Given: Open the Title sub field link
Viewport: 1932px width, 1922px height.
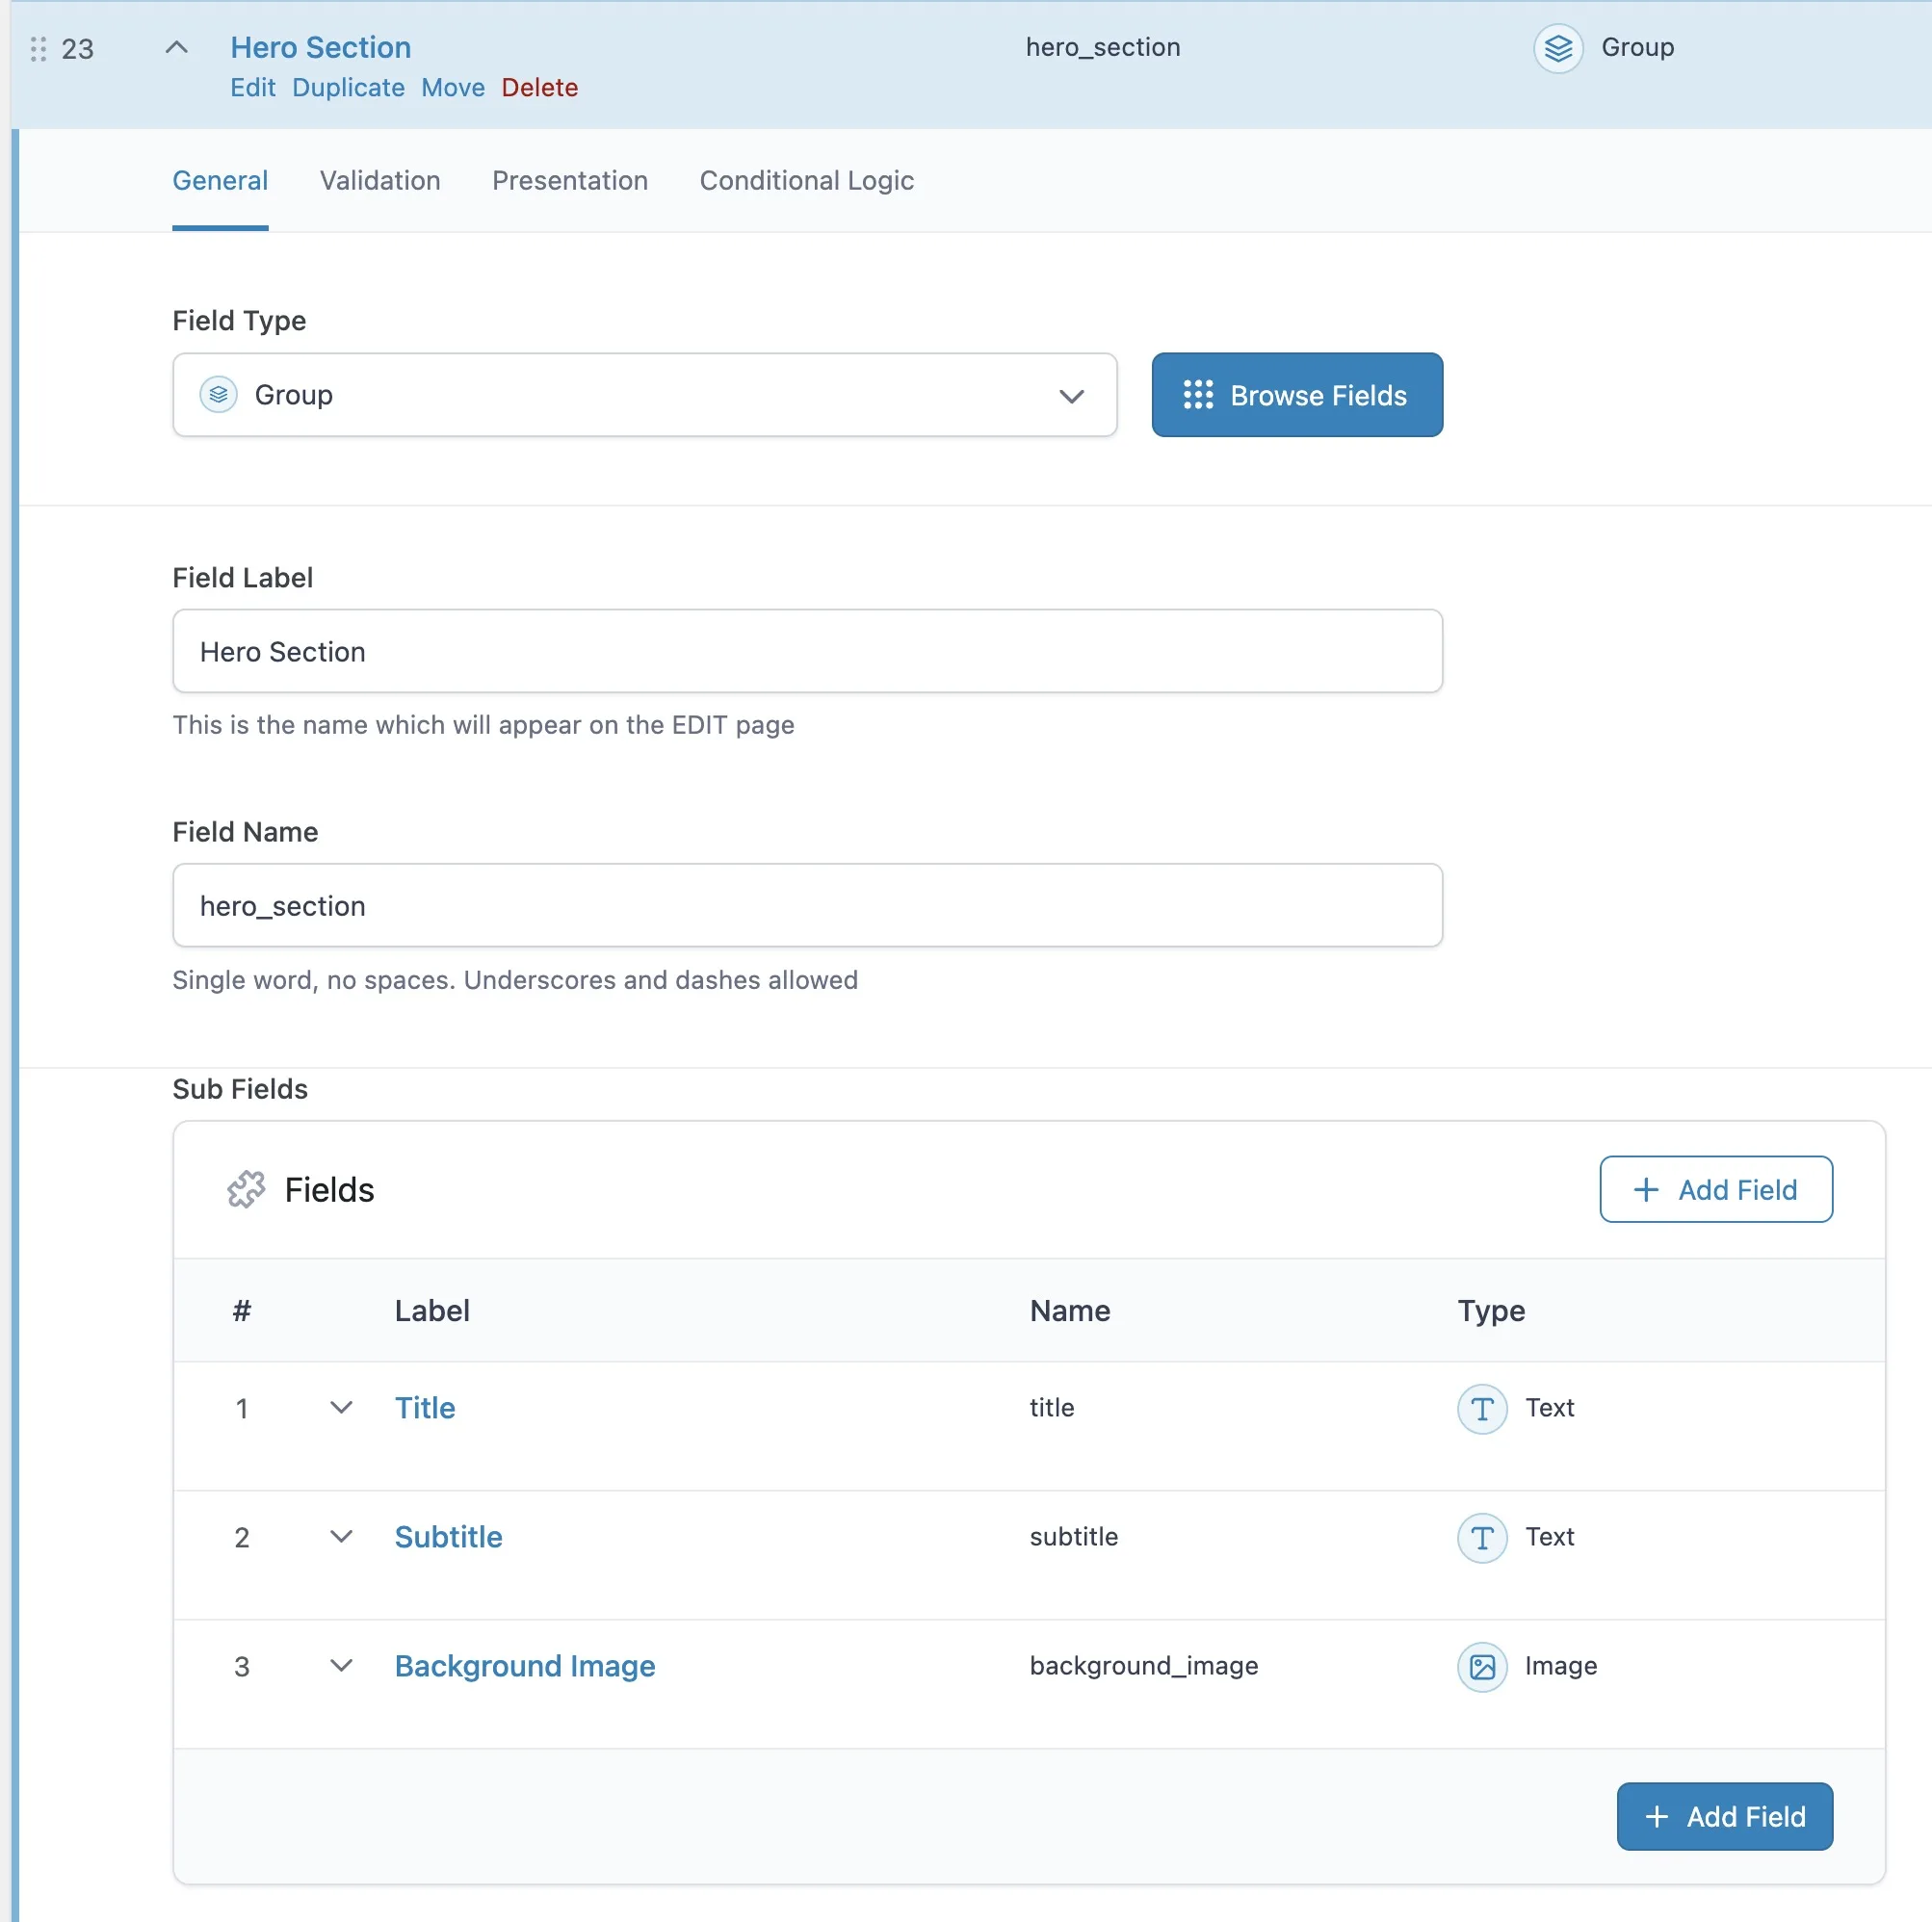Looking at the screenshot, I should pos(425,1408).
